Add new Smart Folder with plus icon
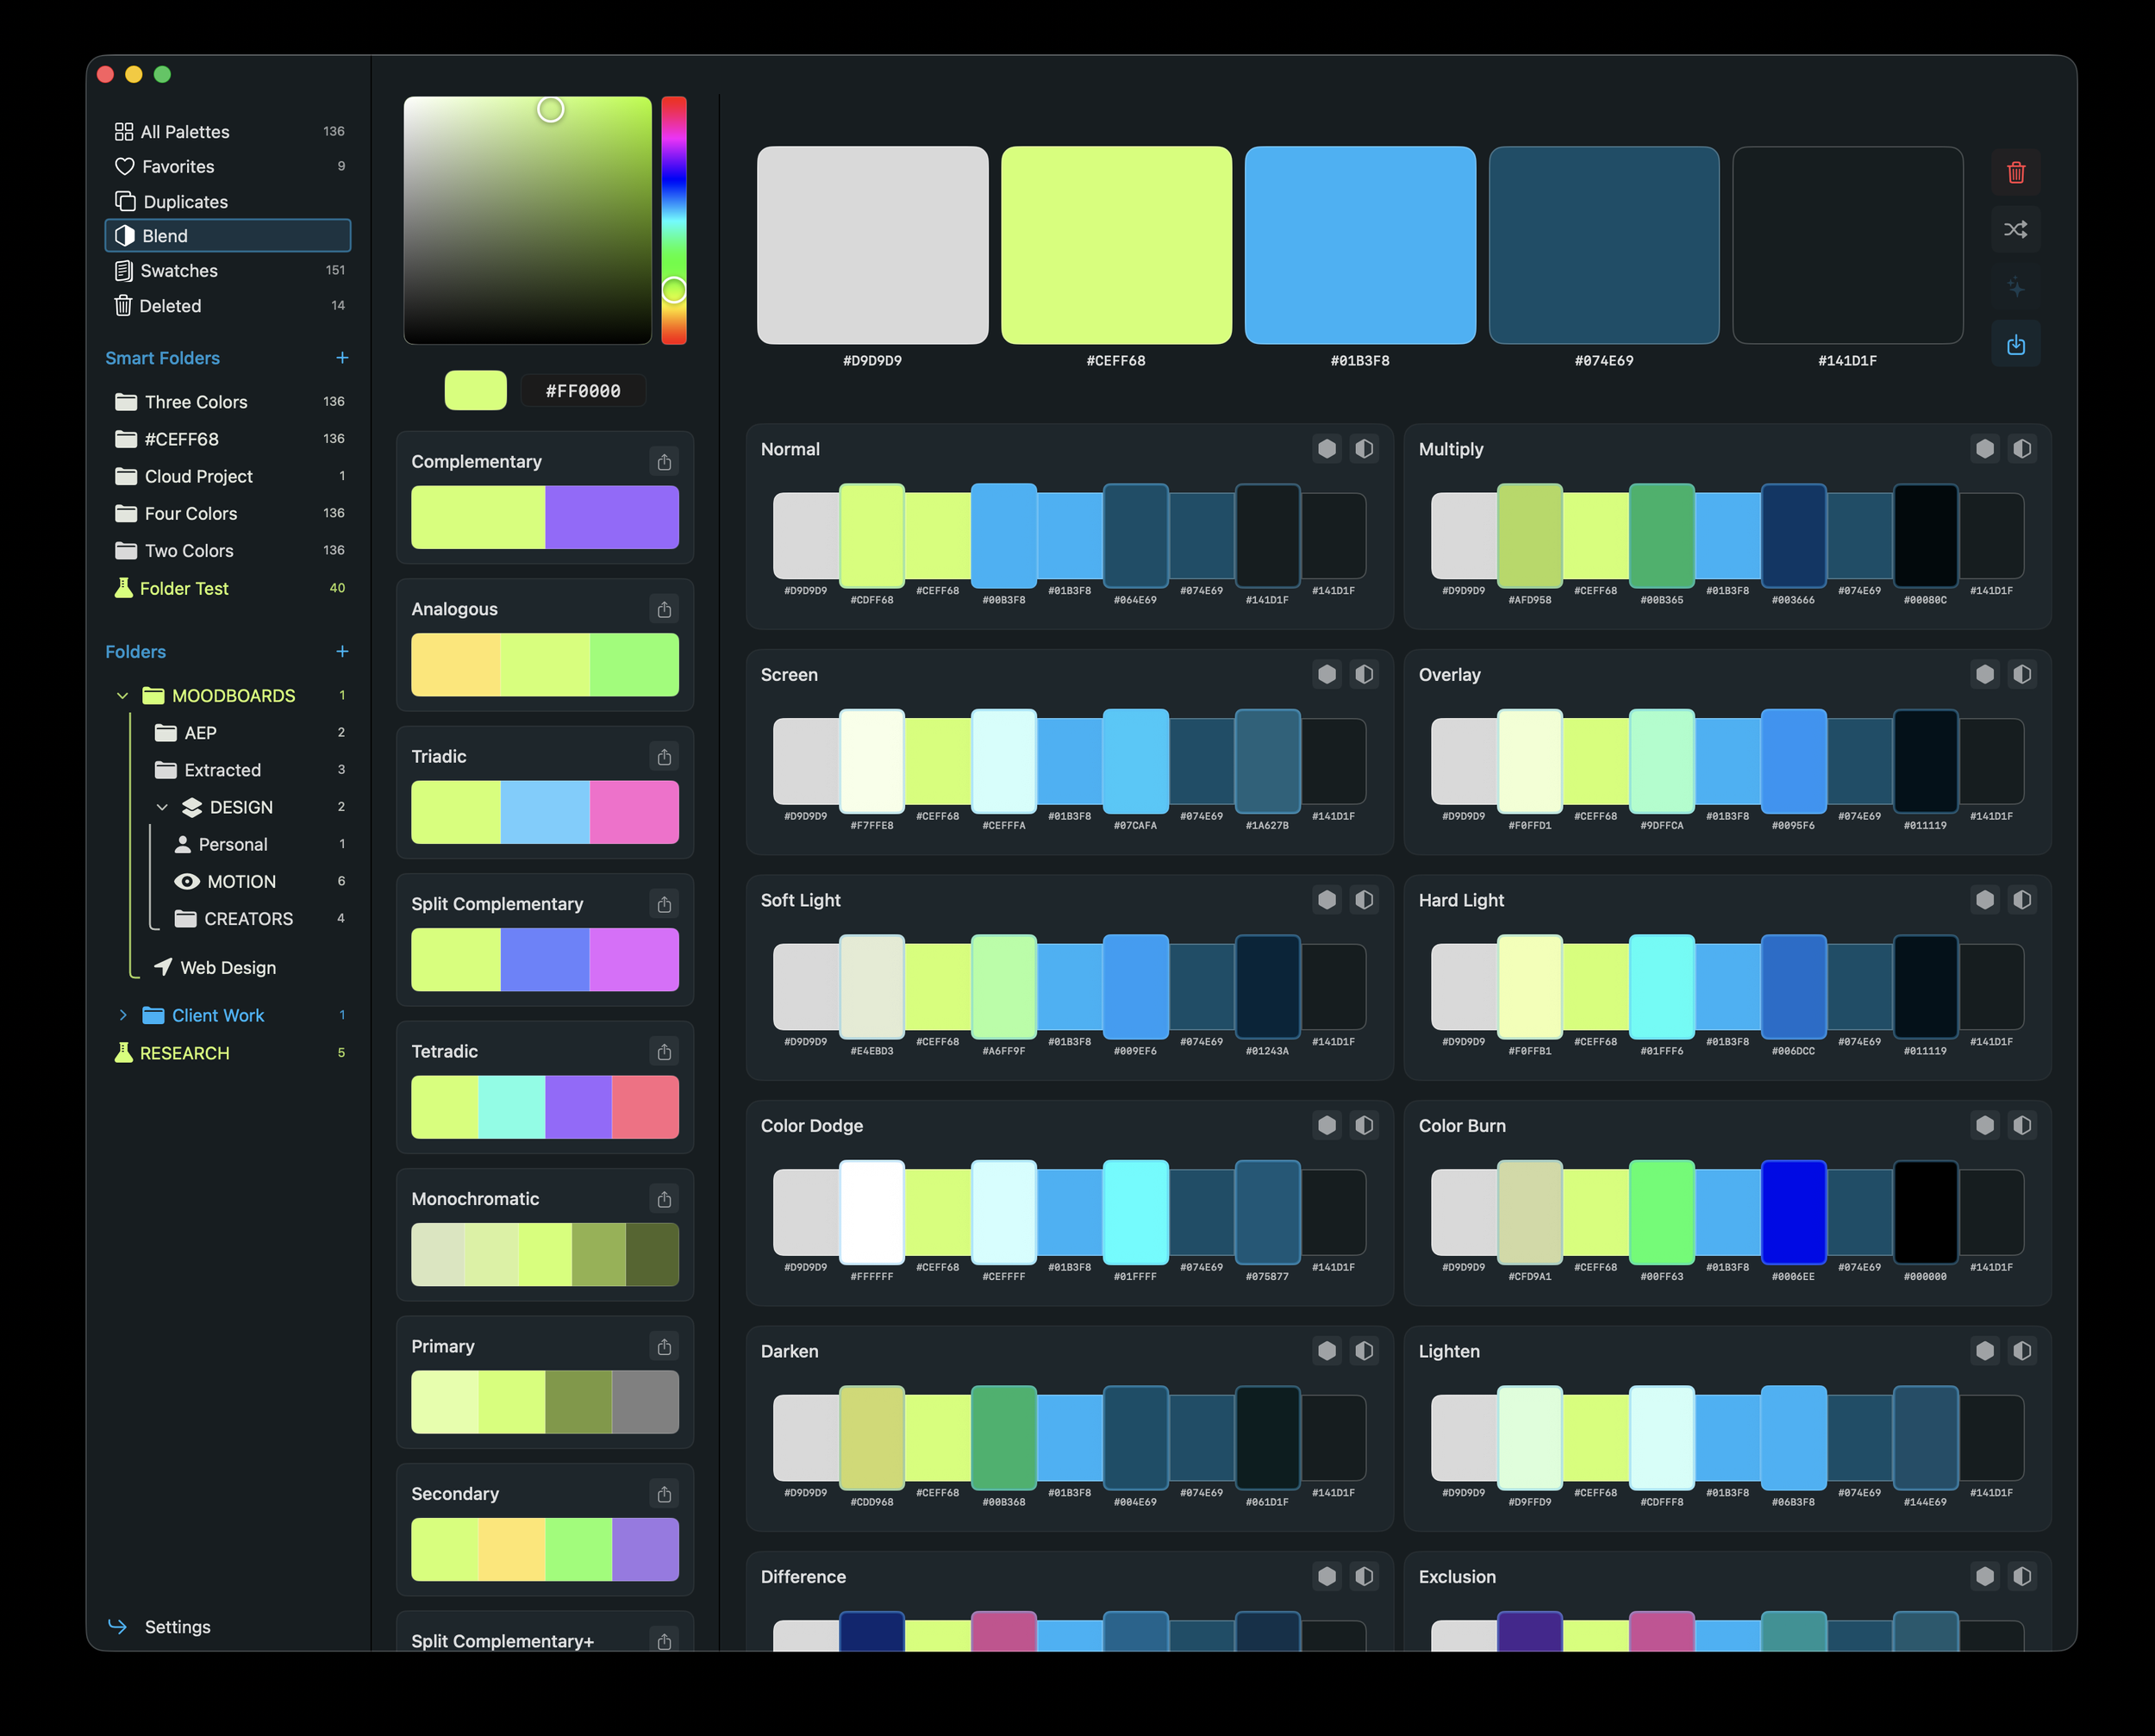2155x1736 pixels. click(x=342, y=358)
